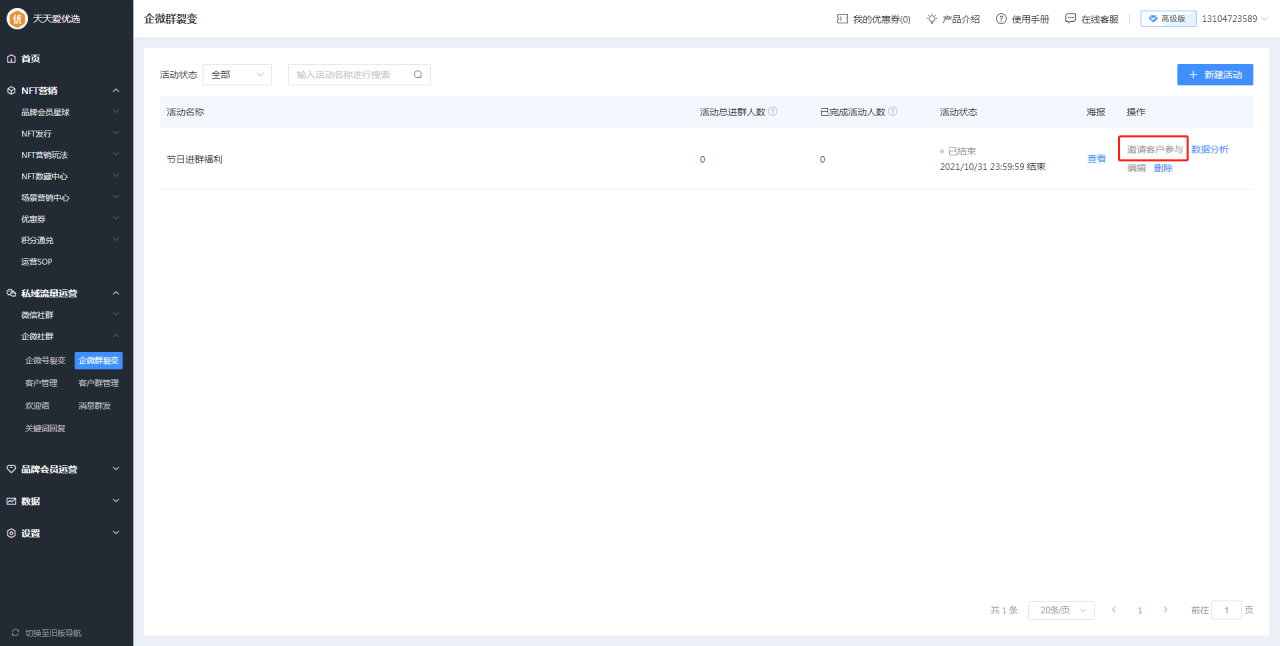Click the 产品介绍 lightbulb icon
Screen dimensions: 1280x646
(x=932, y=19)
